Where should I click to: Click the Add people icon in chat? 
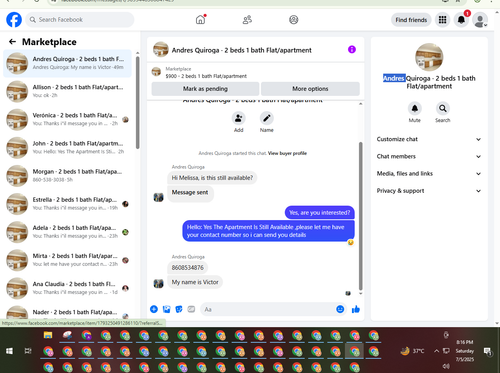pyautogui.click(x=239, y=118)
